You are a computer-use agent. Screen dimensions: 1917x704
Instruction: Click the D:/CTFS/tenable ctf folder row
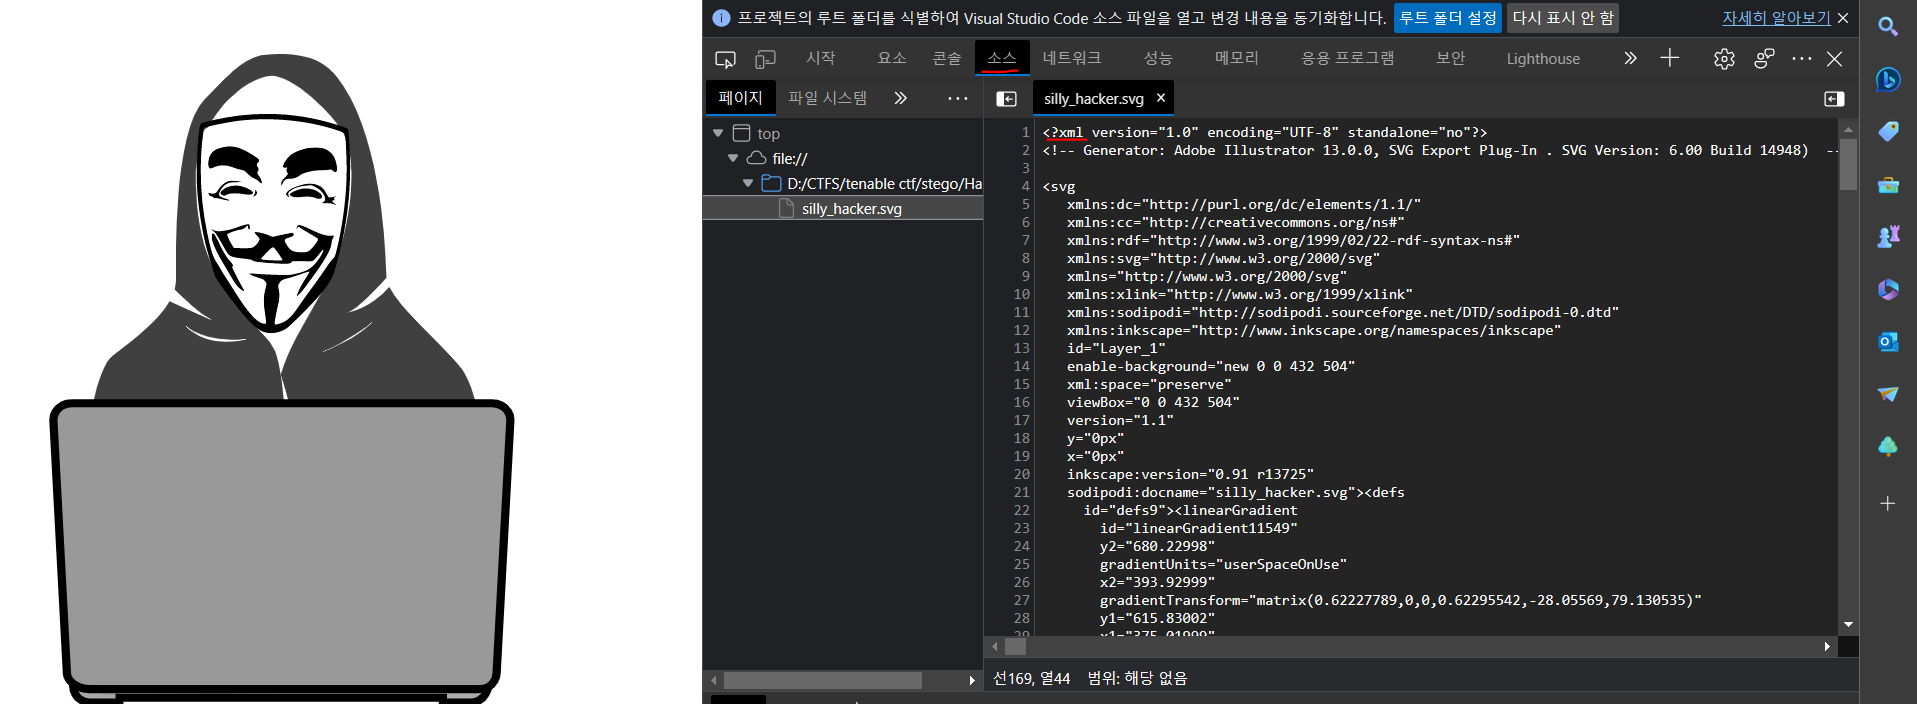coord(843,183)
